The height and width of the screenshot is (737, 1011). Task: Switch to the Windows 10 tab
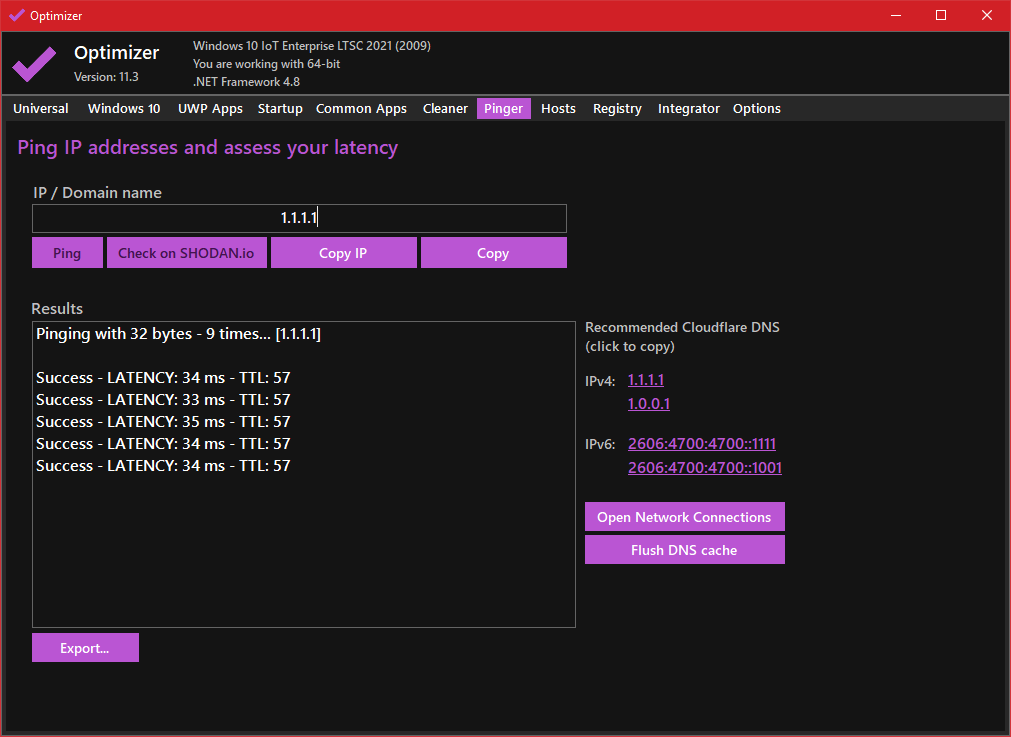click(x=124, y=109)
